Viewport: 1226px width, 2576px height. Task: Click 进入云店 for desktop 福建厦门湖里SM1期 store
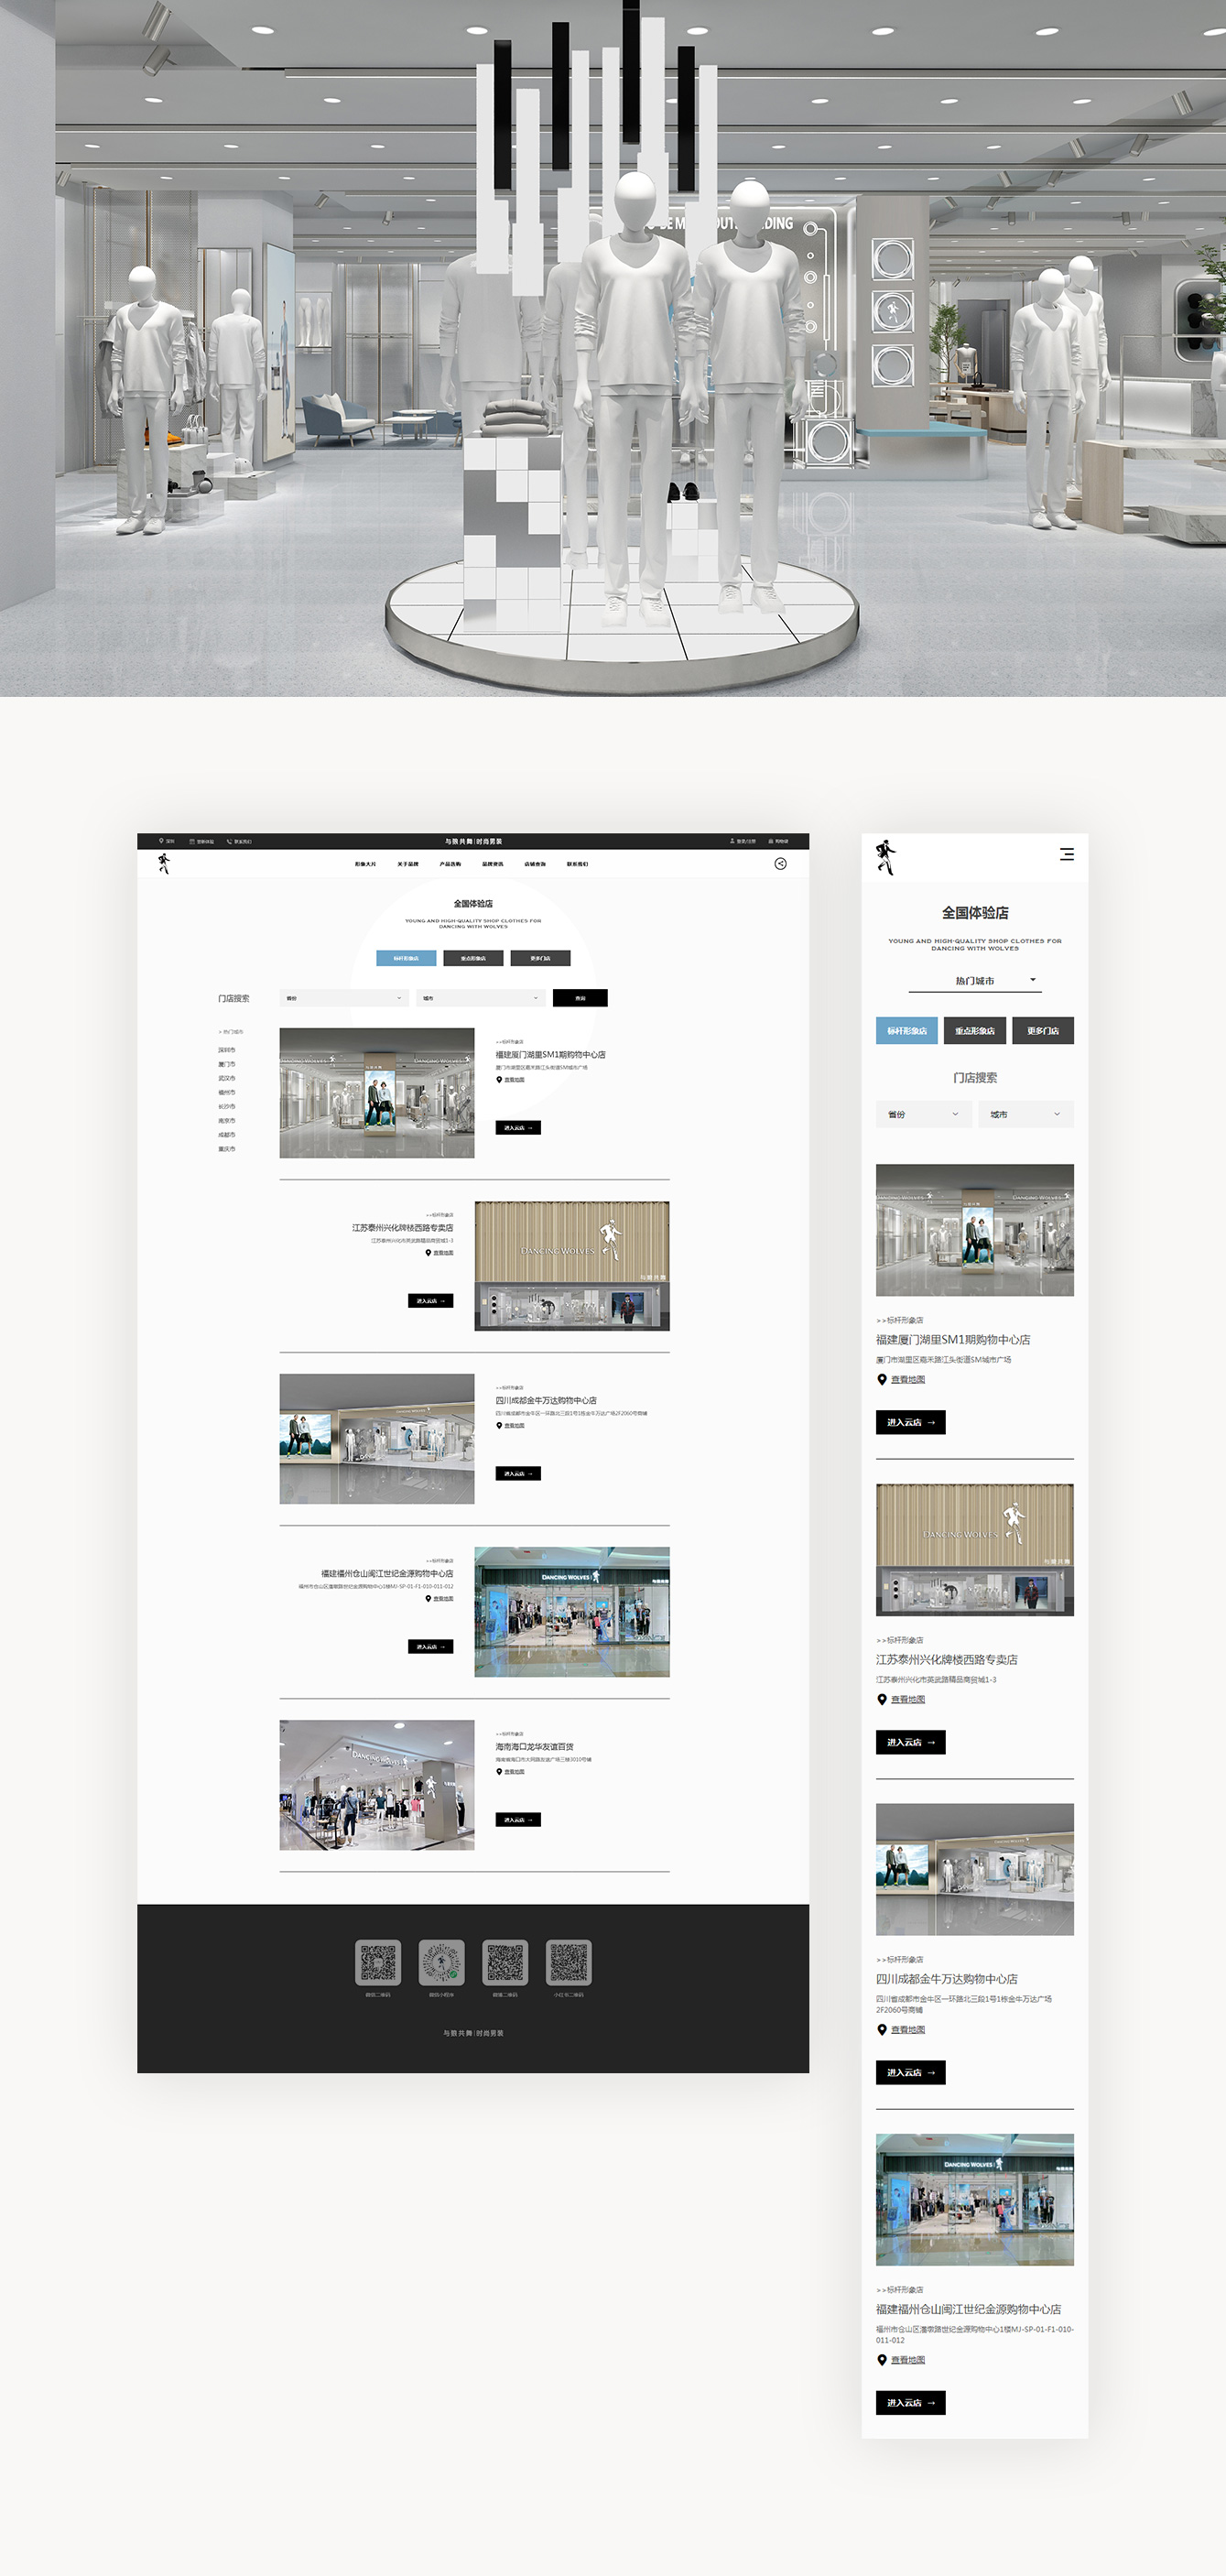pyautogui.click(x=518, y=1128)
